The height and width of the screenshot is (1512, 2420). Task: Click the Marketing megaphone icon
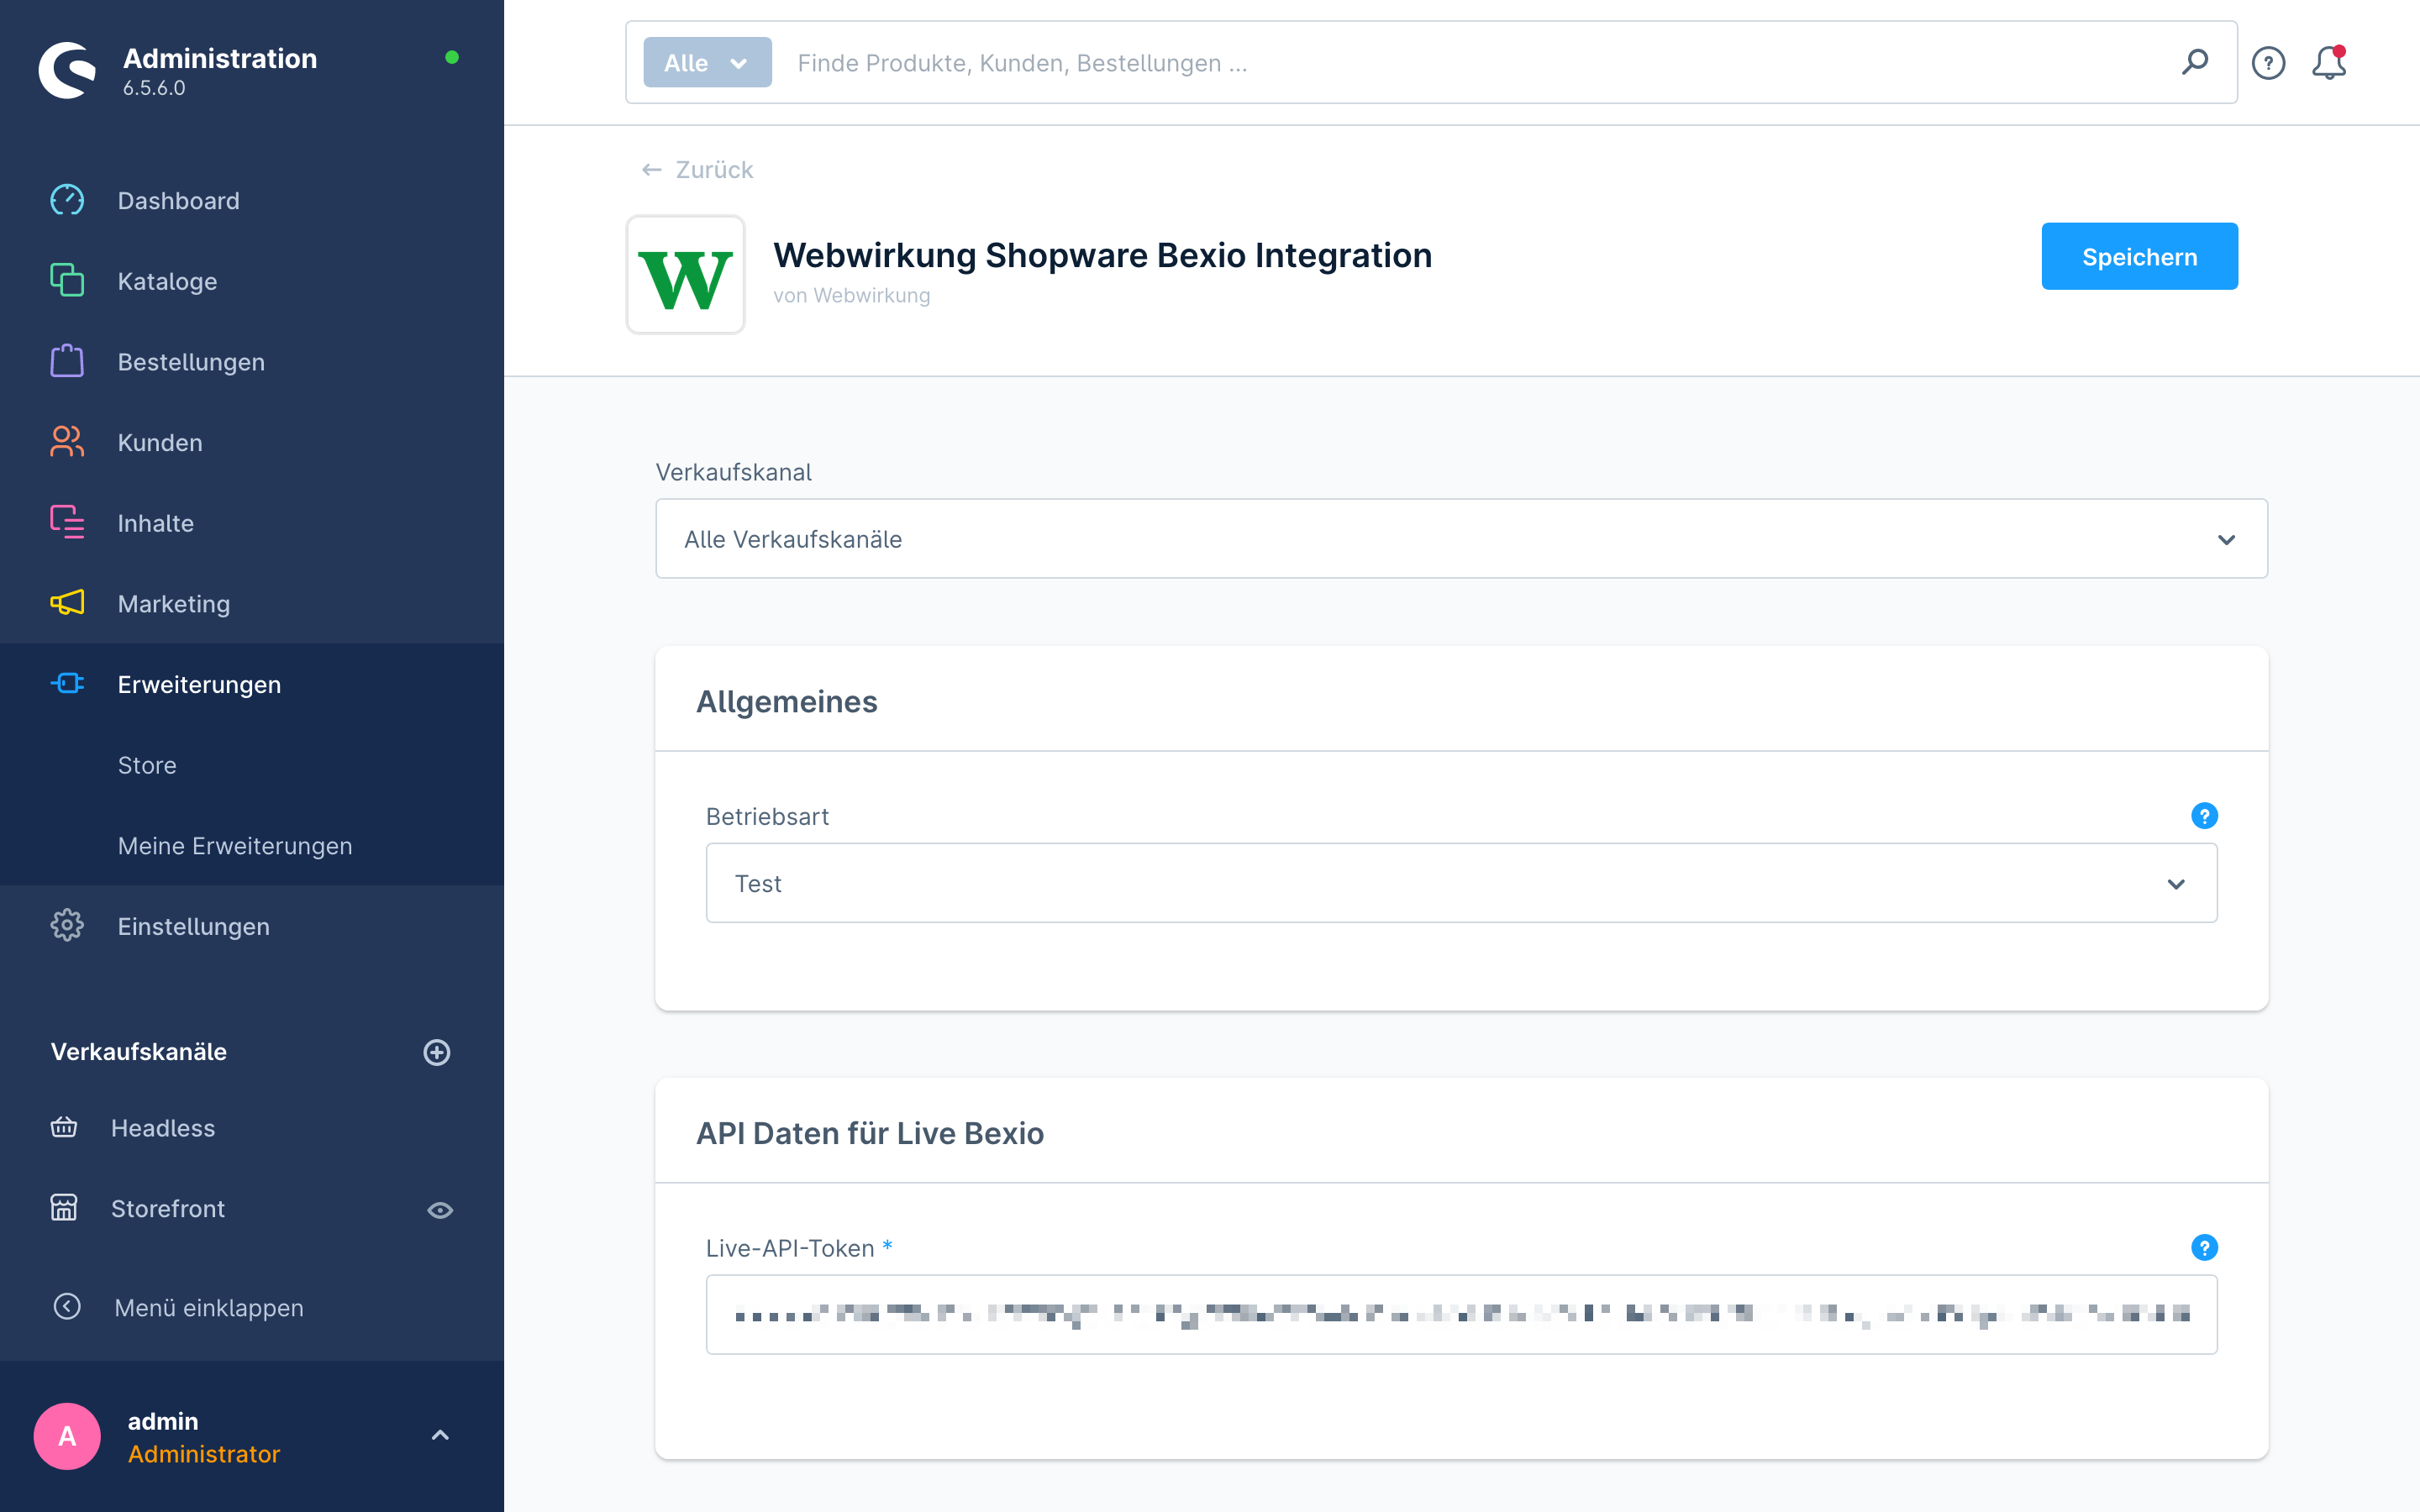click(67, 603)
